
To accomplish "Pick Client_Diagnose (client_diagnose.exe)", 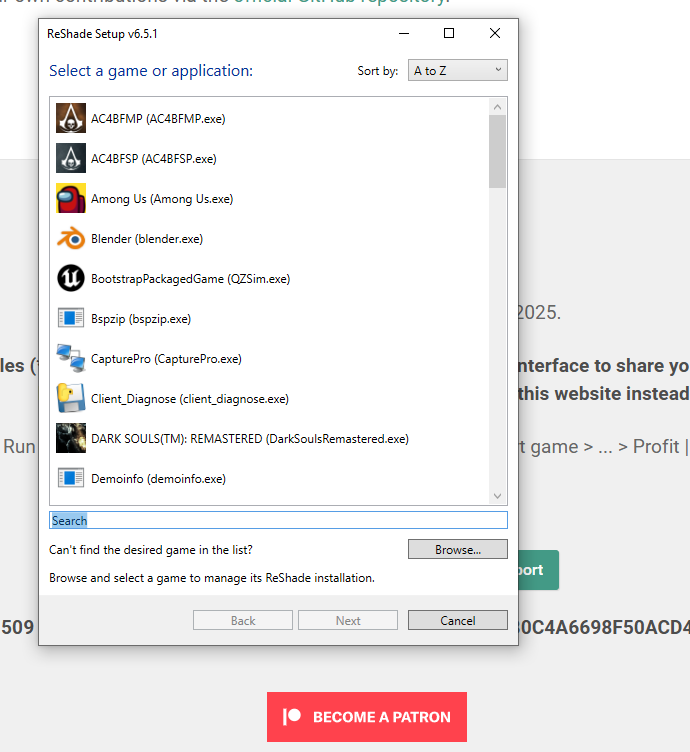I will tap(269, 398).
